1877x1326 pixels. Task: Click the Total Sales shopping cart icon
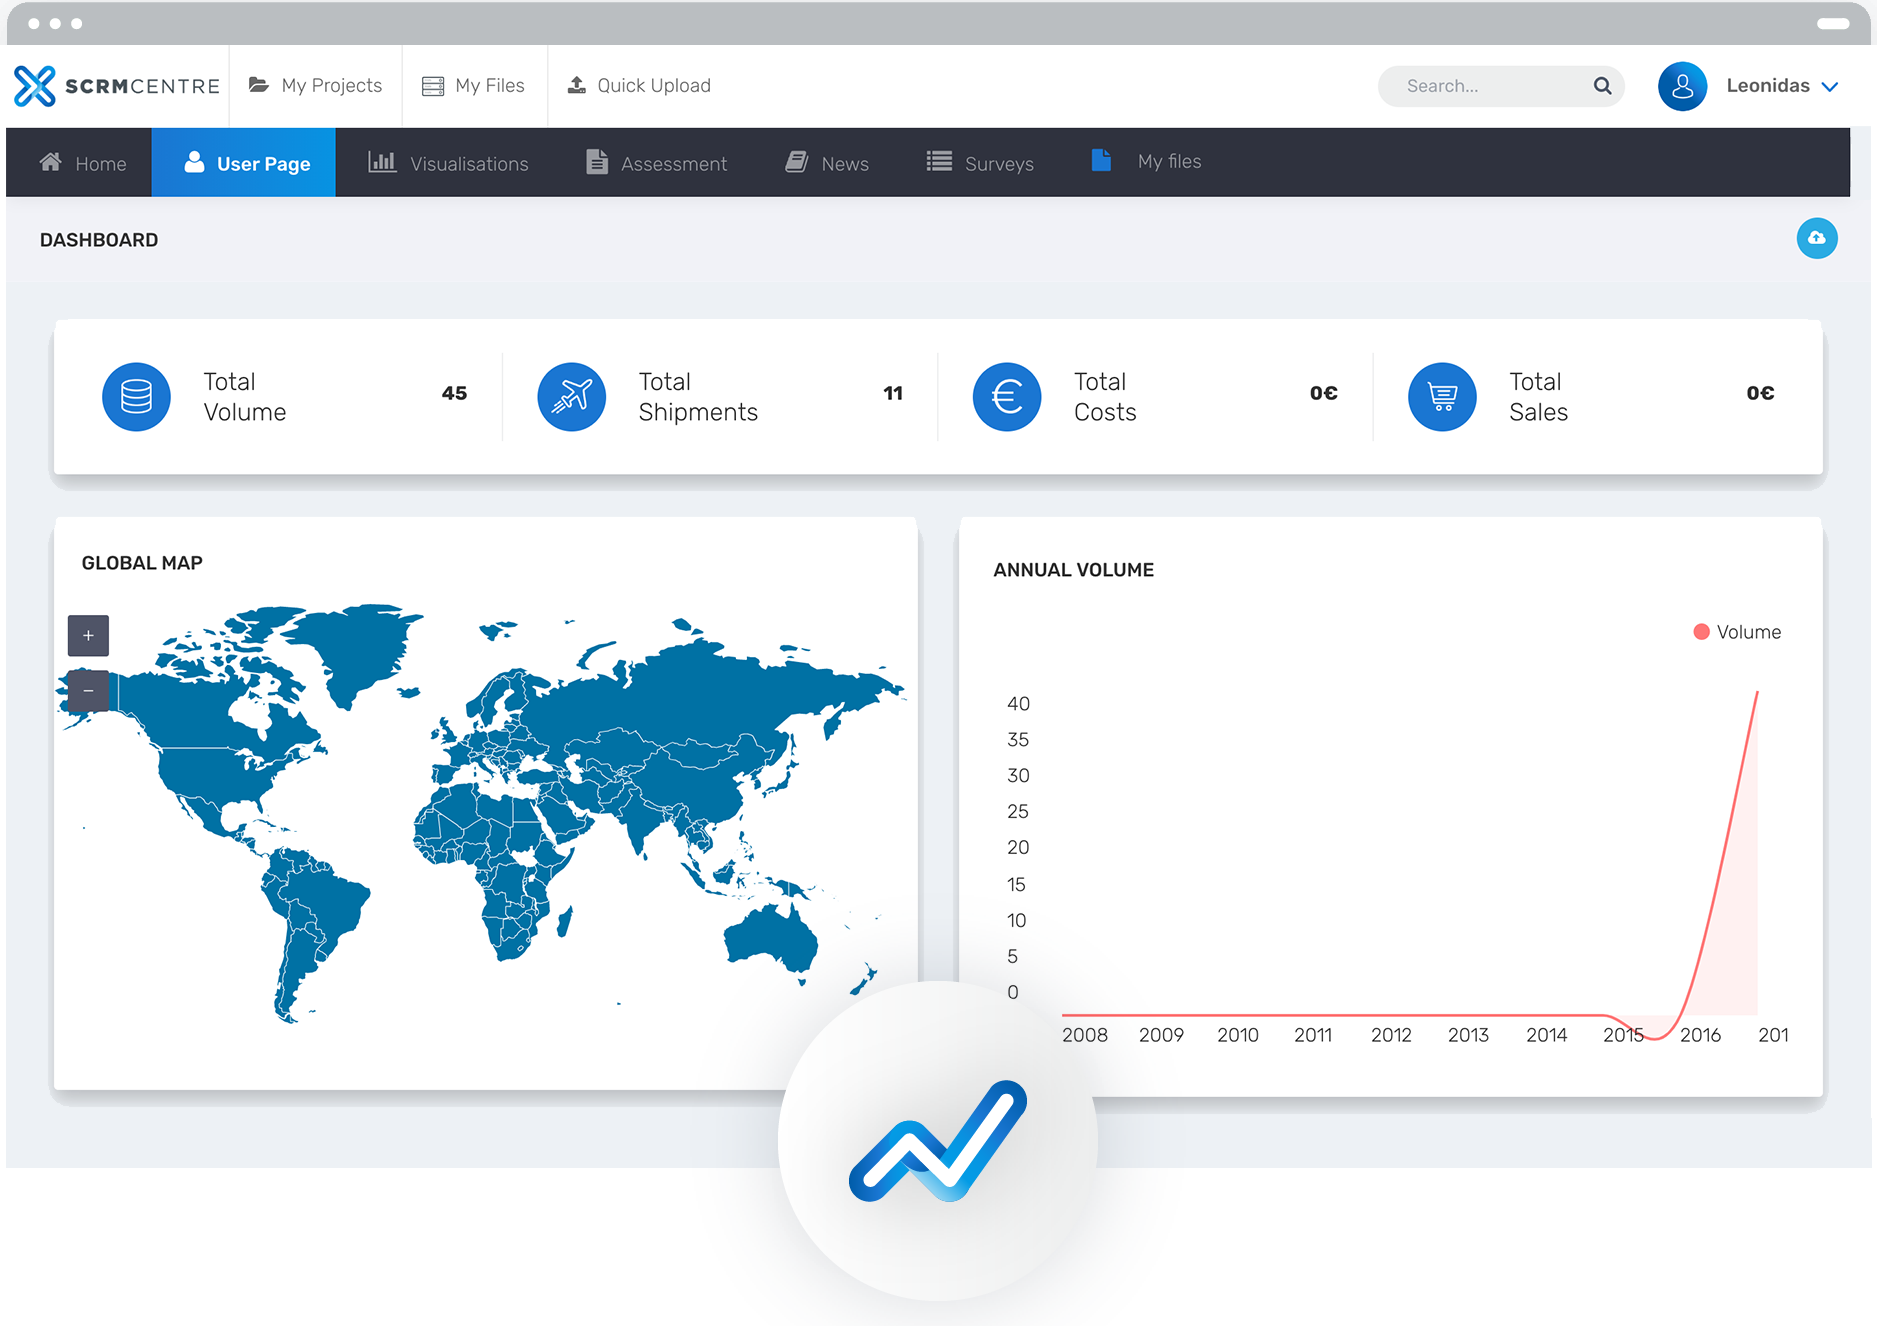1442,397
